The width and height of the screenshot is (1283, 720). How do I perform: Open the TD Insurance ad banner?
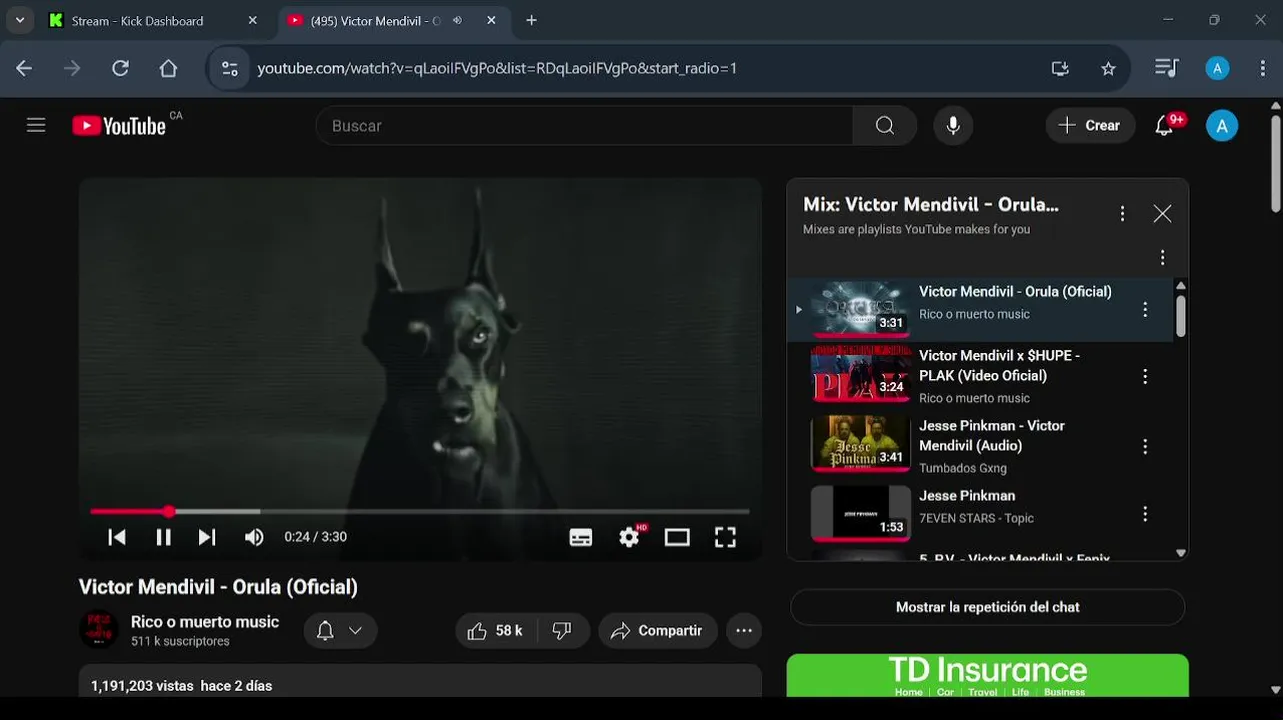987,675
